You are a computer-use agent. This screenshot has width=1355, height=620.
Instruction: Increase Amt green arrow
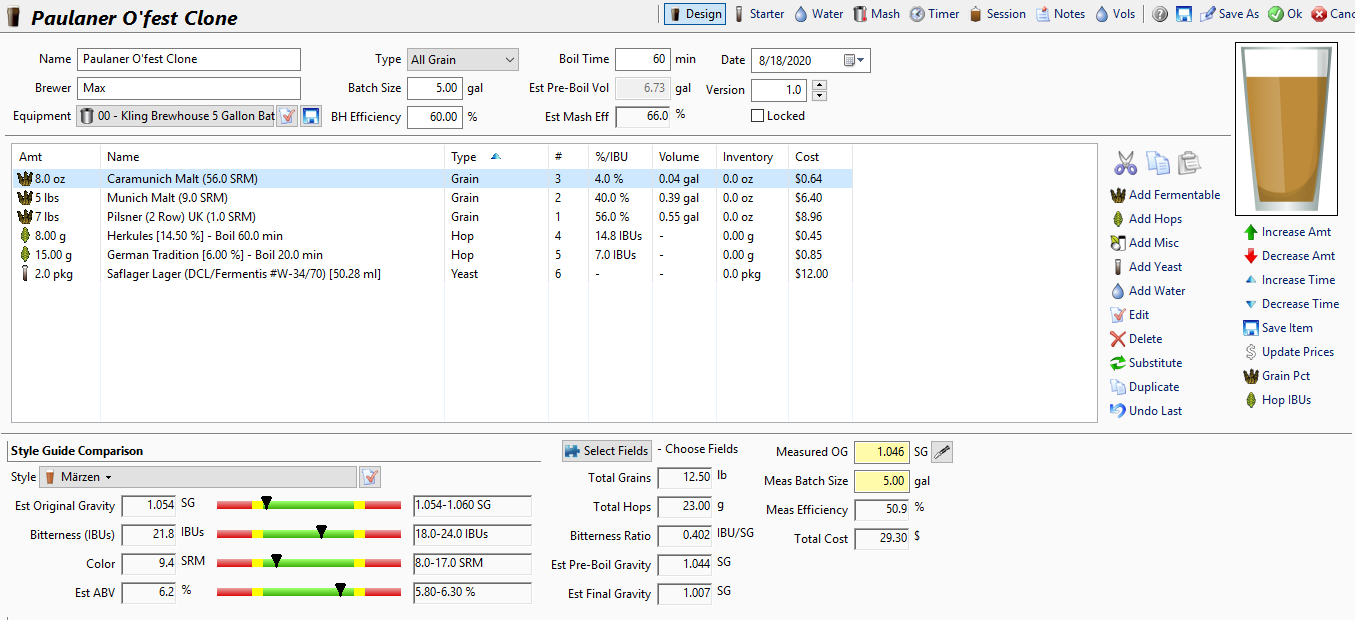coord(1250,232)
